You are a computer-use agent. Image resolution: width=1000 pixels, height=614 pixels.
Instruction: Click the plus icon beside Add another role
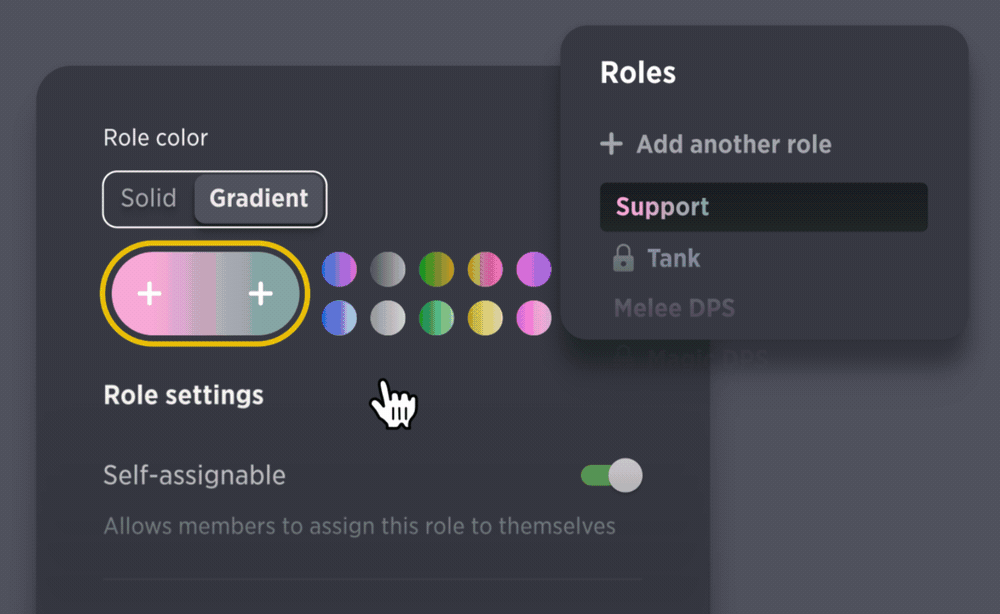[x=611, y=144]
